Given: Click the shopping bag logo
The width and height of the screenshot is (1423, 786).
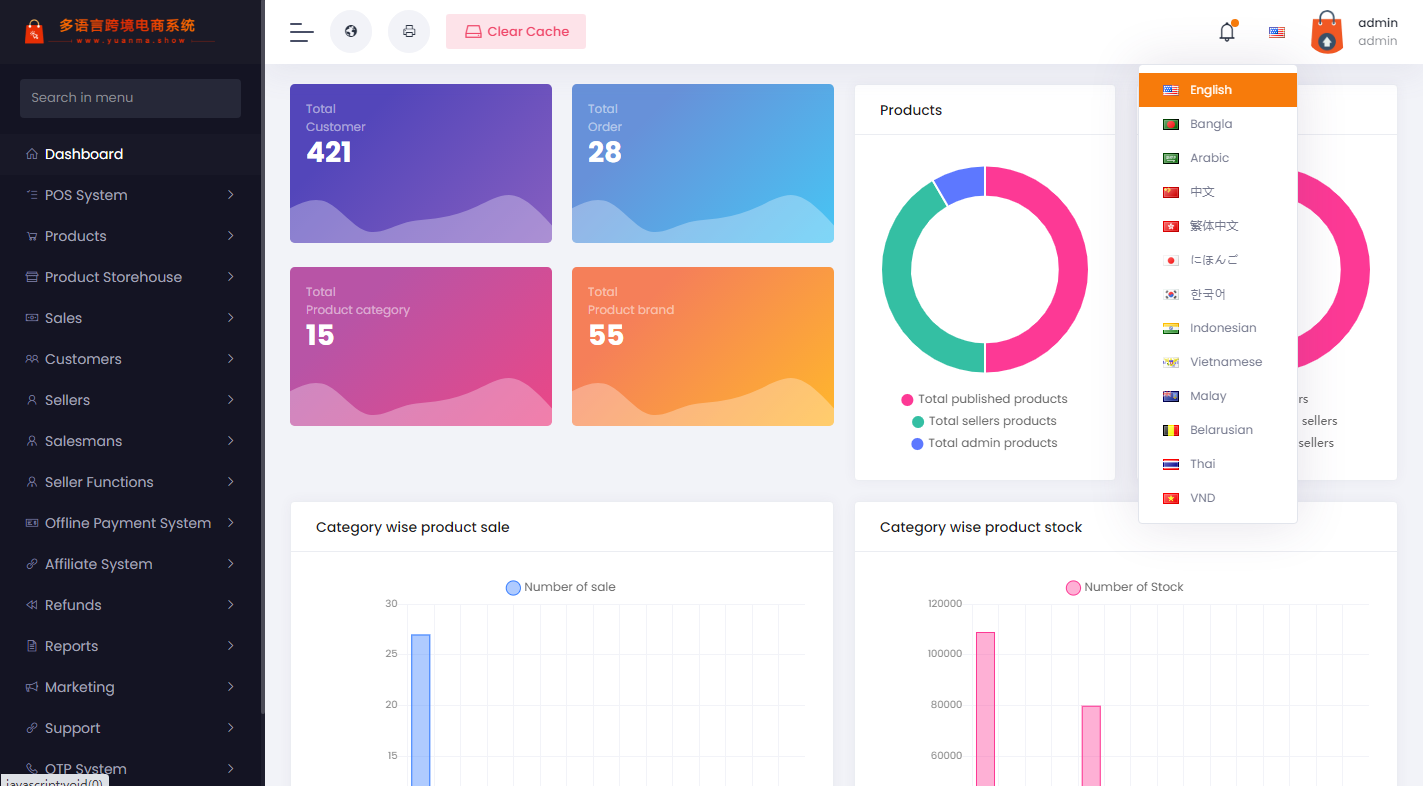Looking at the screenshot, I should [35, 32].
